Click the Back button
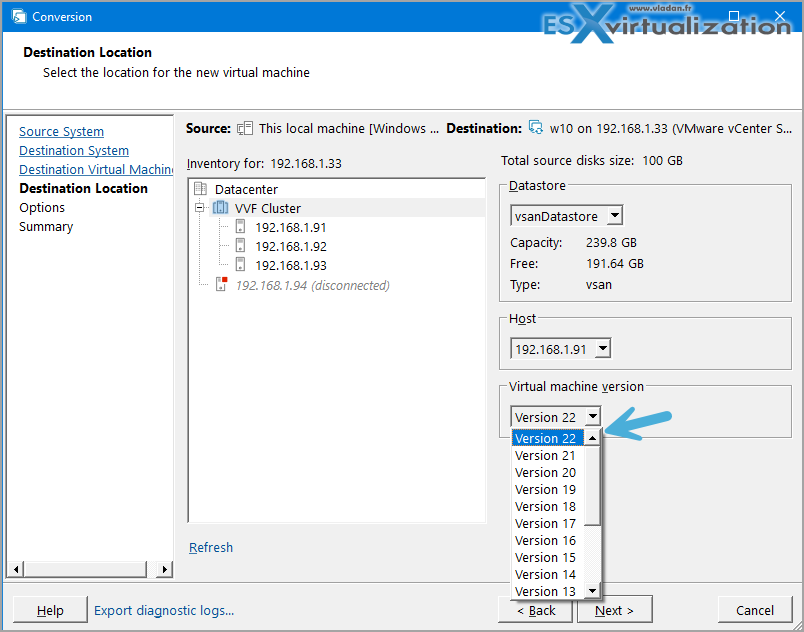This screenshot has height=632, width=804. (536, 609)
